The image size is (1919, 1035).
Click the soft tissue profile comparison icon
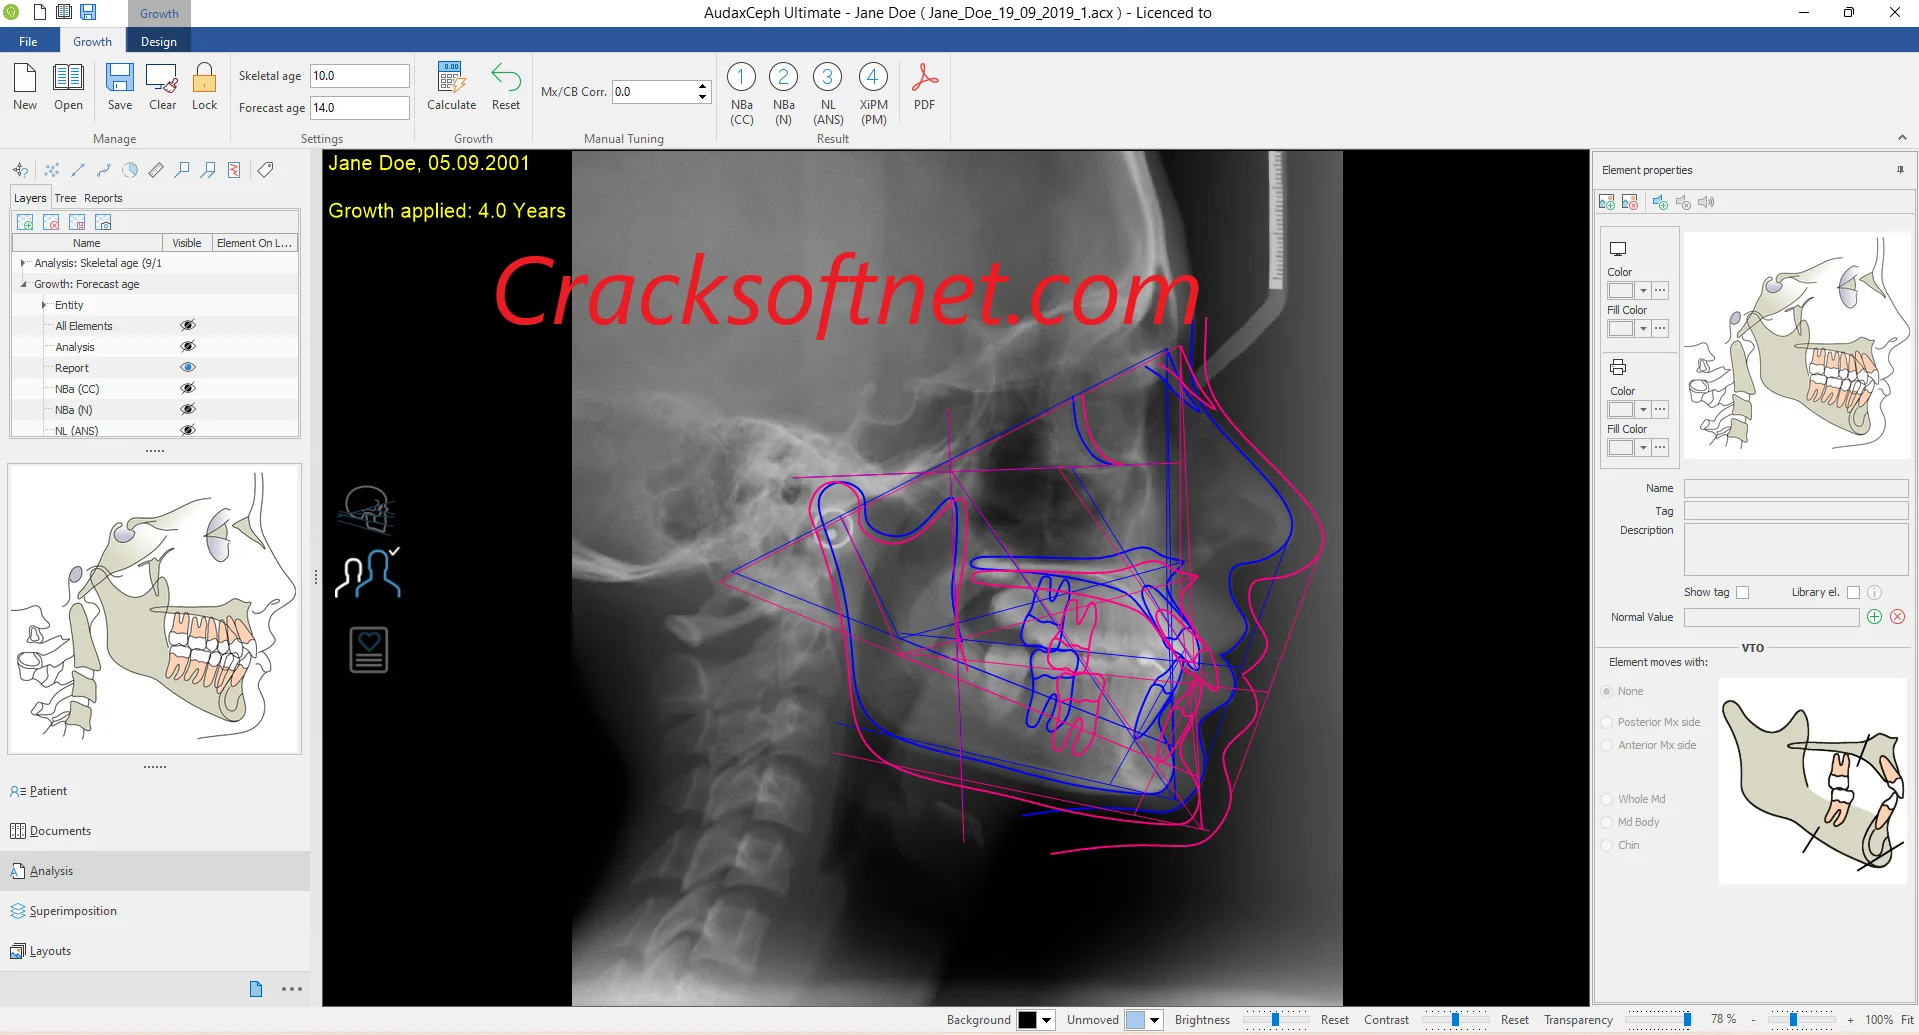coord(368,573)
